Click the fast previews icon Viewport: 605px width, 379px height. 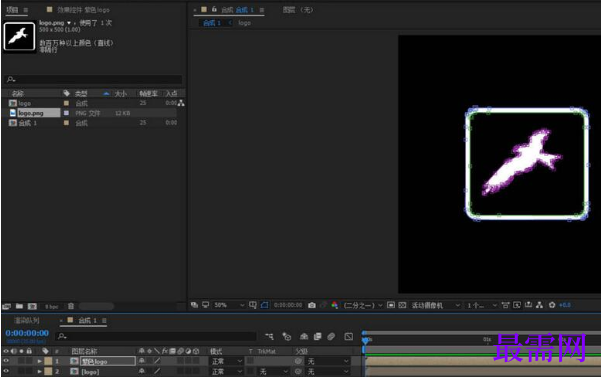pos(517,305)
